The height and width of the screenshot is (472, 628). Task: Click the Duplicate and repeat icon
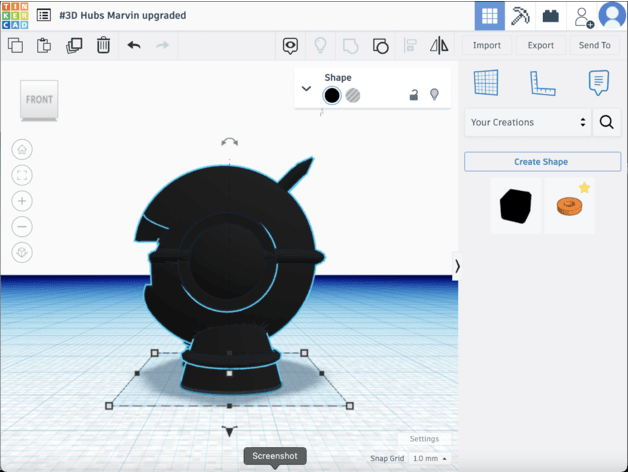click(74, 45)
